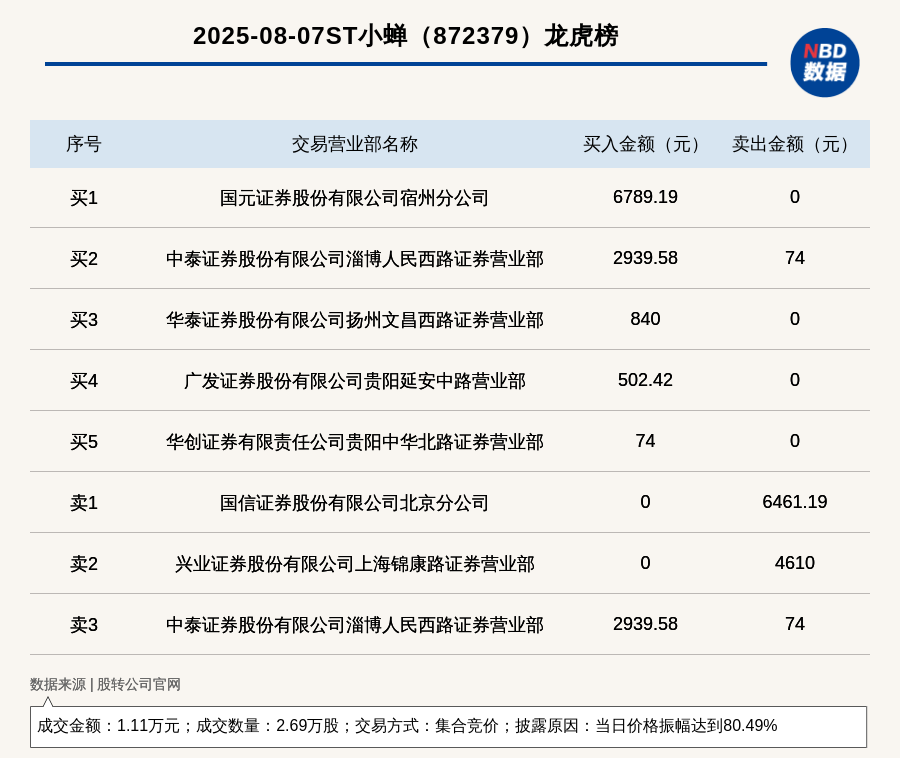Screen dimensions: 900x758
Task: Select the 卖1 row label
Action: pyautogui.click(x=84, y=503)
